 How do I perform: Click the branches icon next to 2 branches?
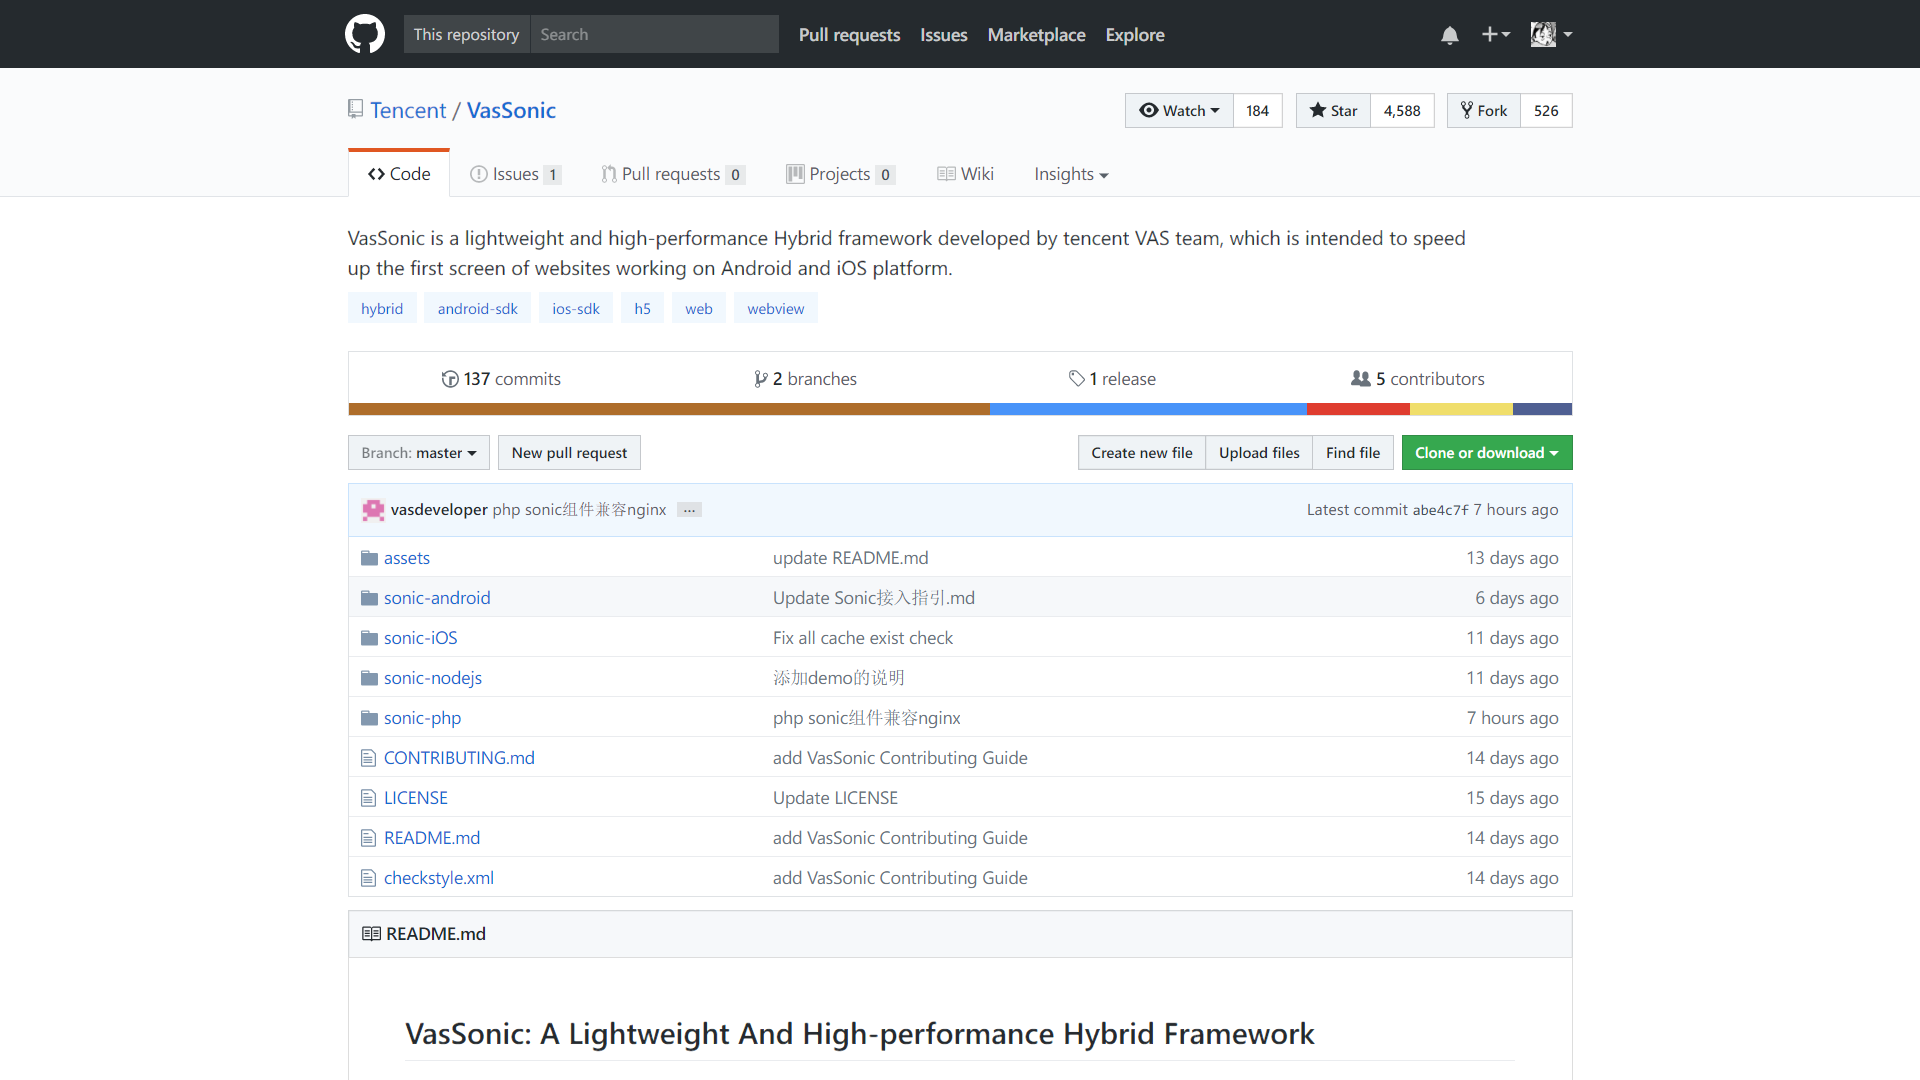(x=762, y=378)
